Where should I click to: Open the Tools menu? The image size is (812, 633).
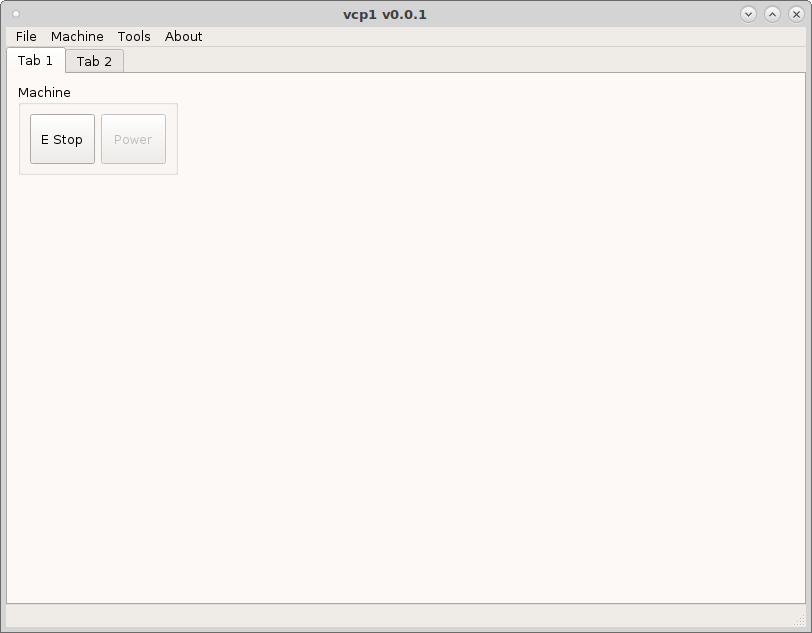point(134,36)
